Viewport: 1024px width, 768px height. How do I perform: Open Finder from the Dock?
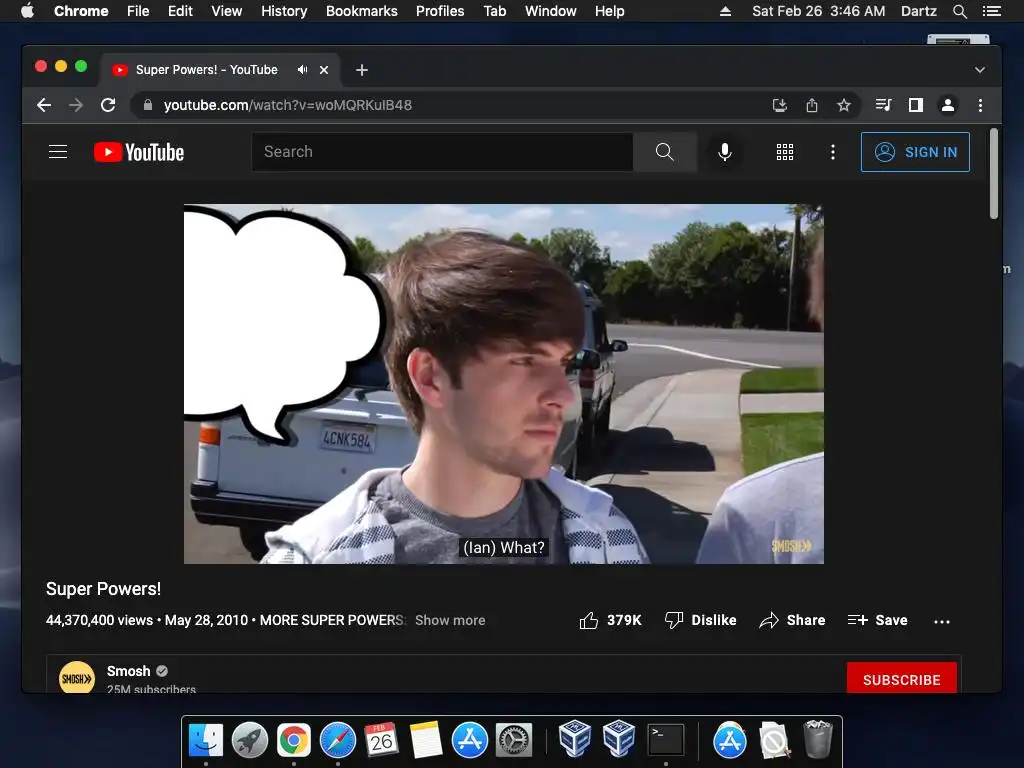[x=206, y=740]
